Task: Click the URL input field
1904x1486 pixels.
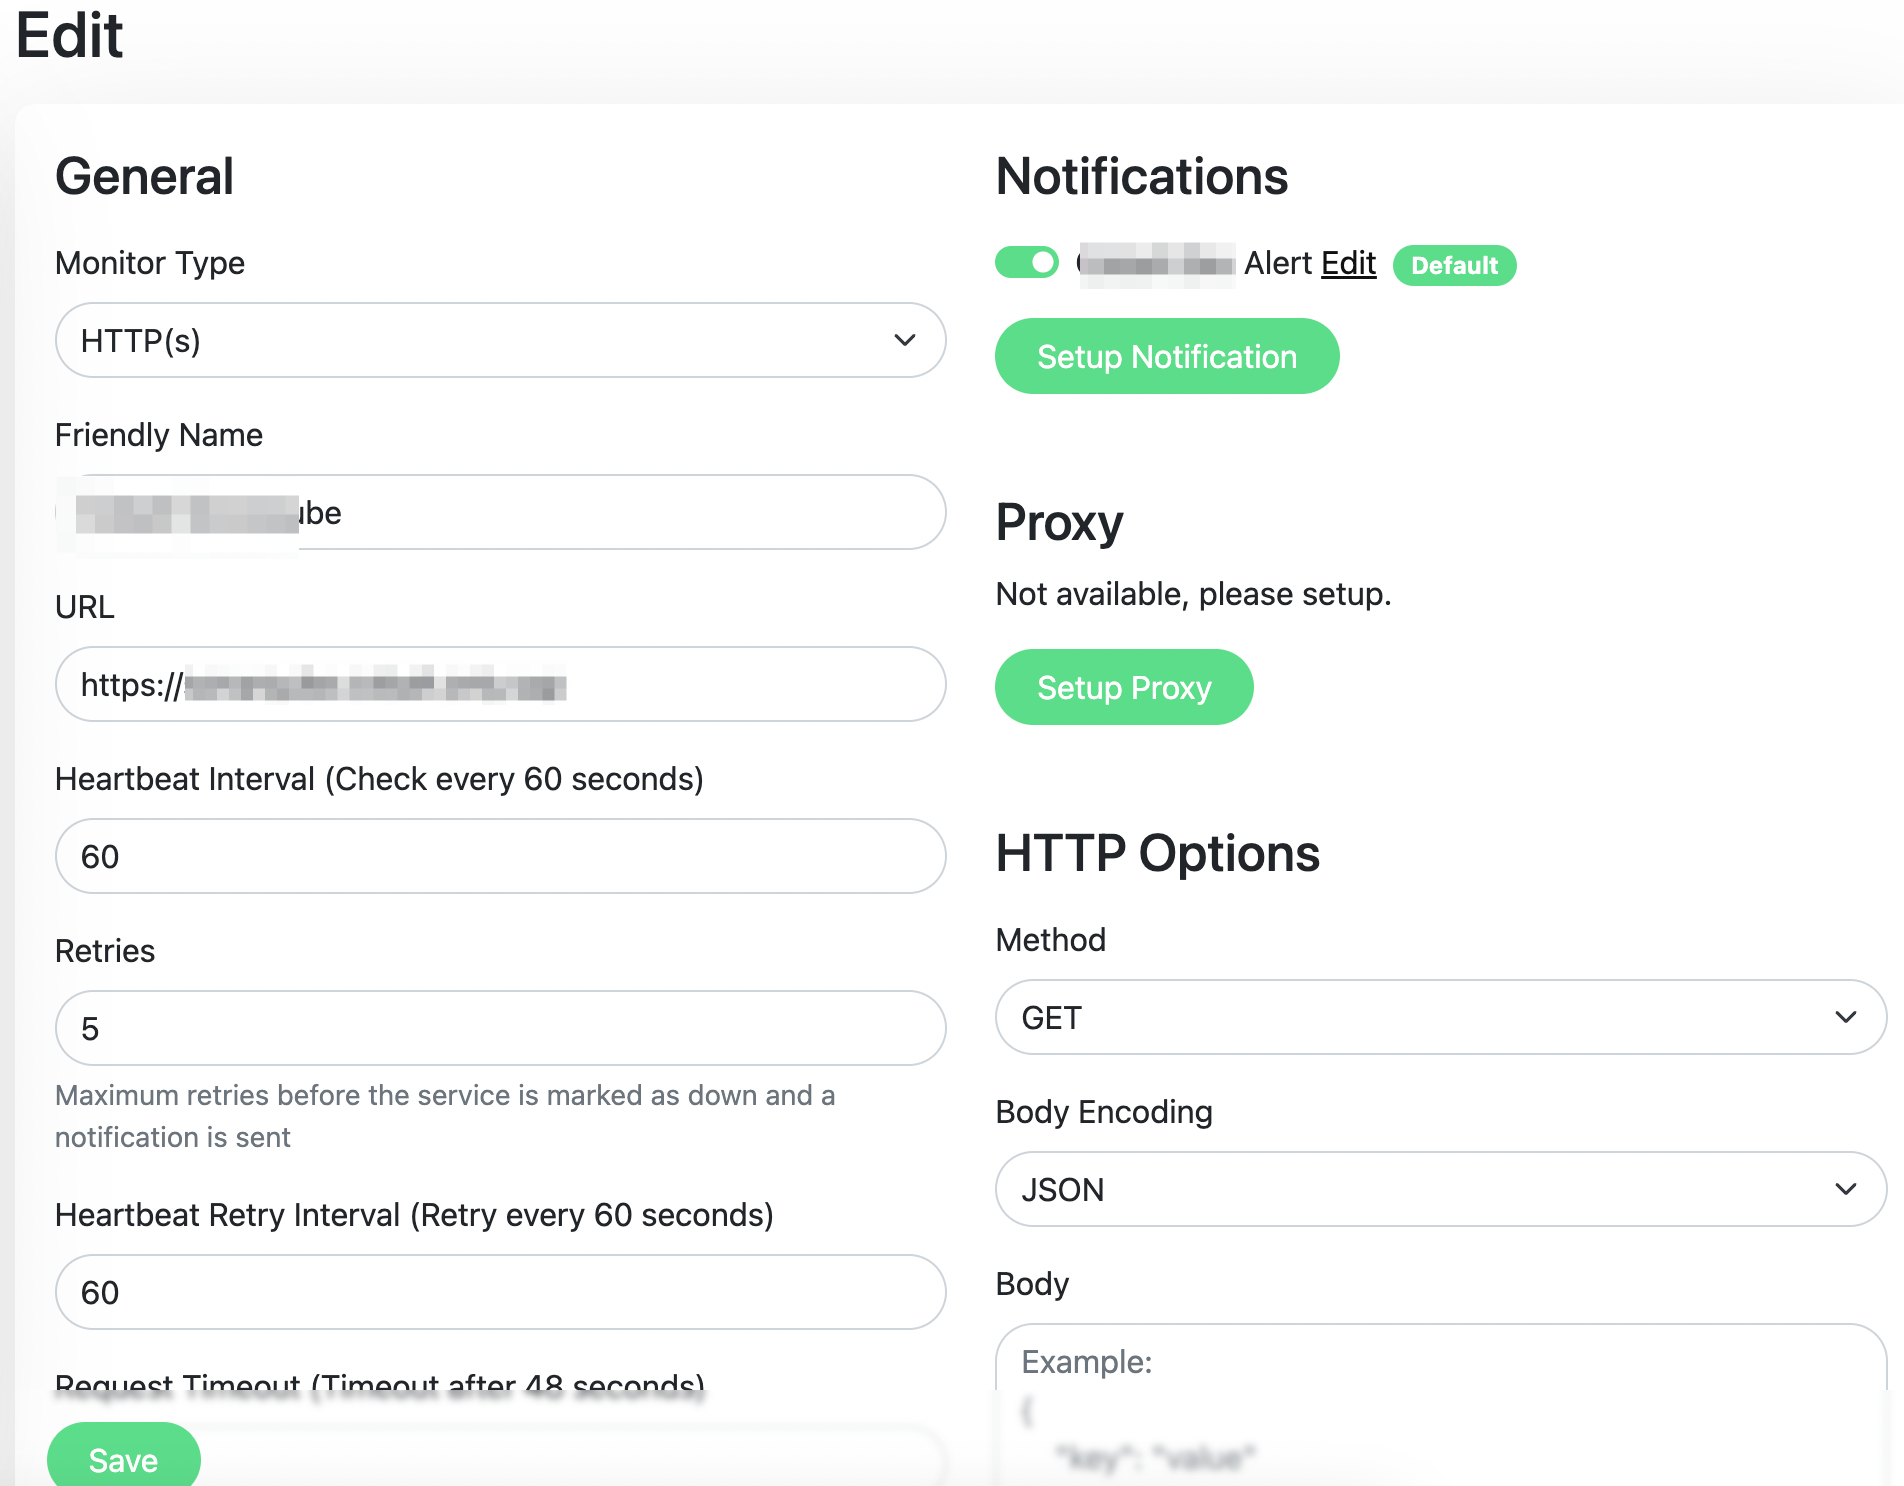Action: tap(499, 685)
